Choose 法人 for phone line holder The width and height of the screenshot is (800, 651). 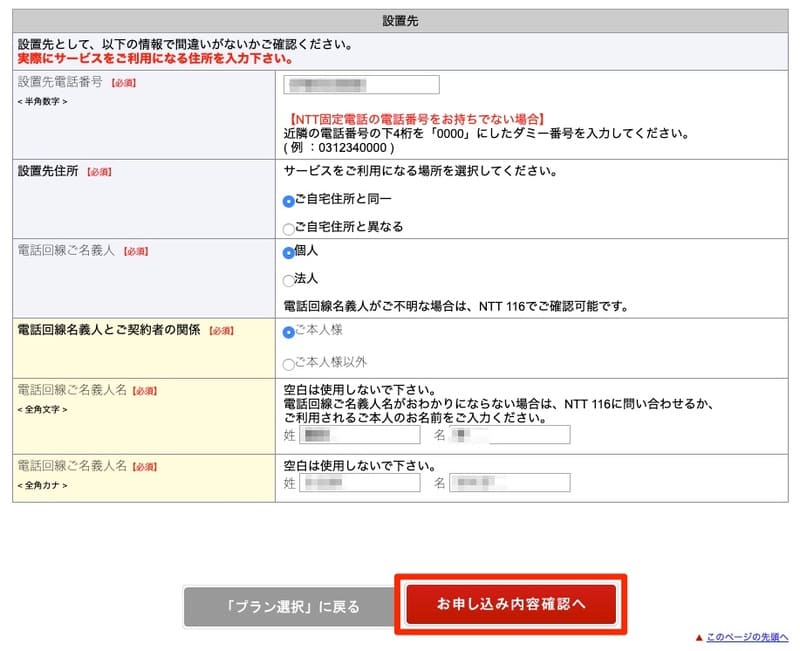(x=288, y=280)
